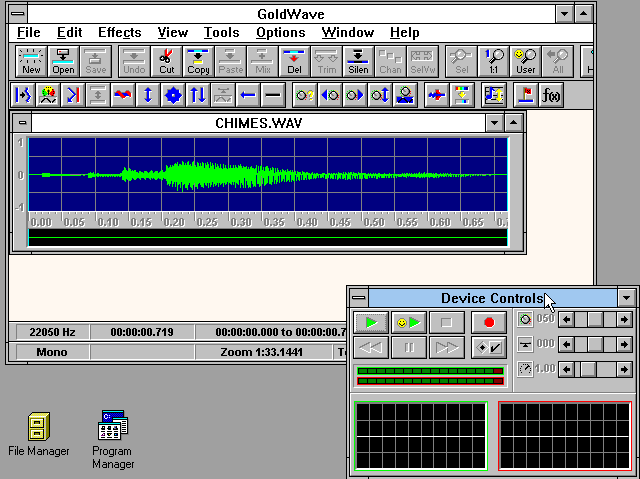Click the circle with vertical arrow icon
This screenshot has width=640, height=479.
coord(380,95)
